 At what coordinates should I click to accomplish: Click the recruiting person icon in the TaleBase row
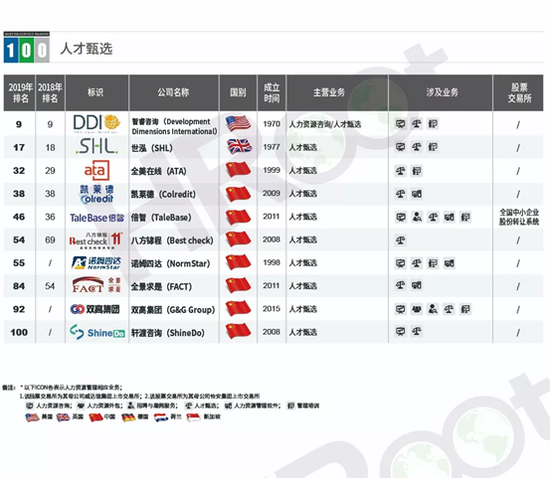pos(417,217)
